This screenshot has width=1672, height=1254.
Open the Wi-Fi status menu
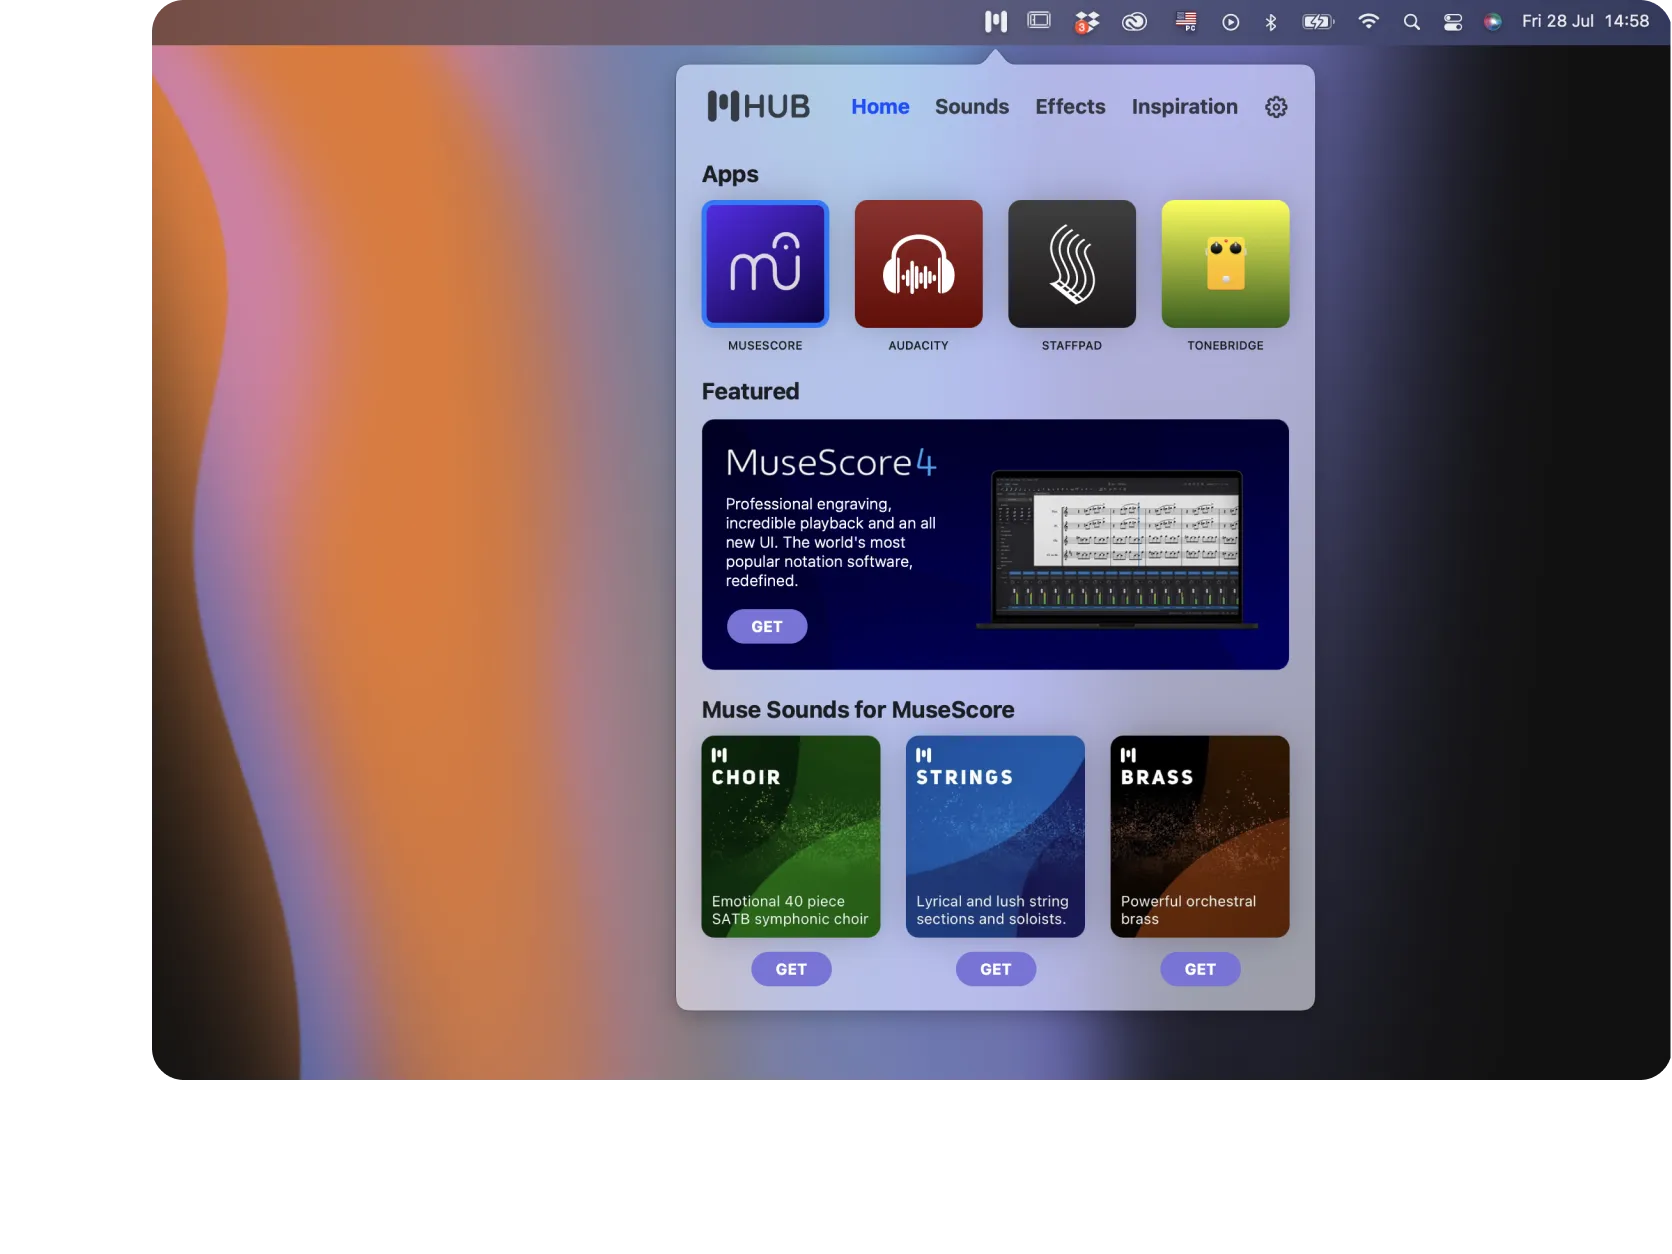tap(1367, 21)
